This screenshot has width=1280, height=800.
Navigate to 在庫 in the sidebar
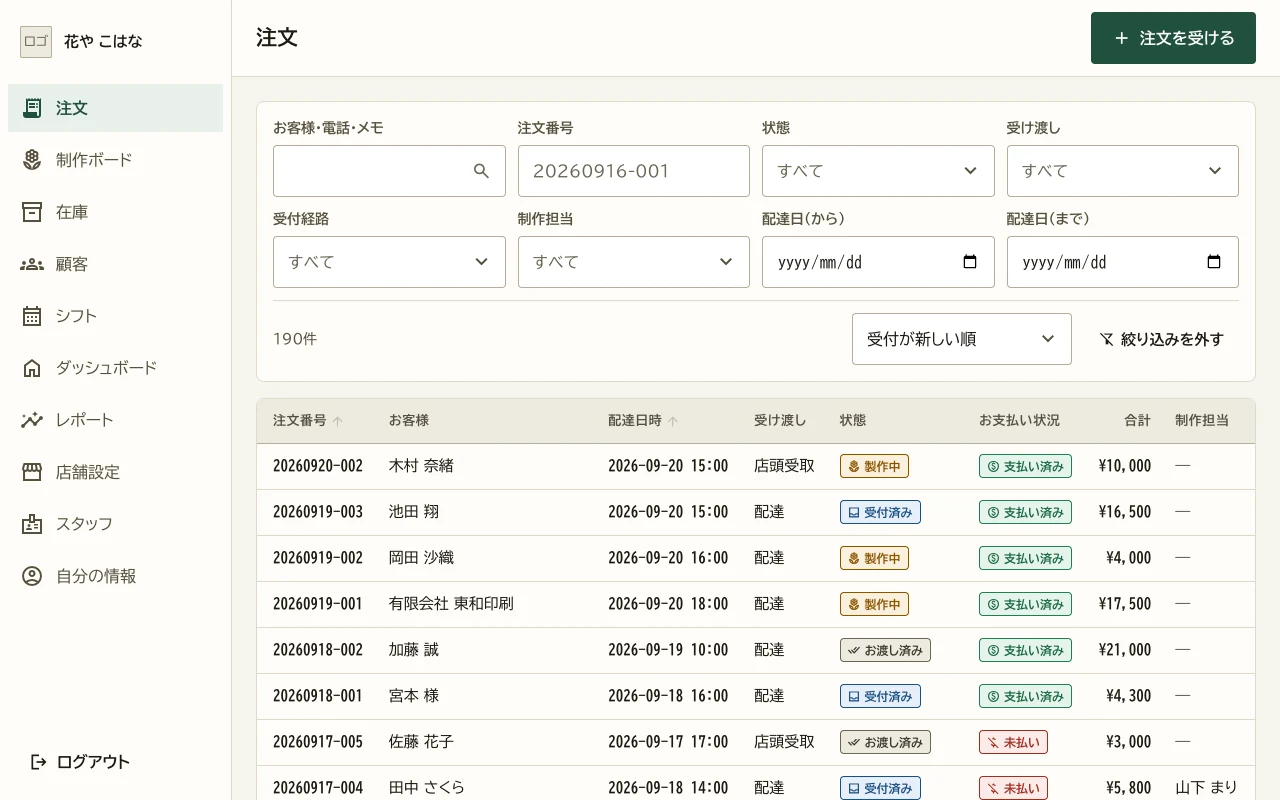115,212
